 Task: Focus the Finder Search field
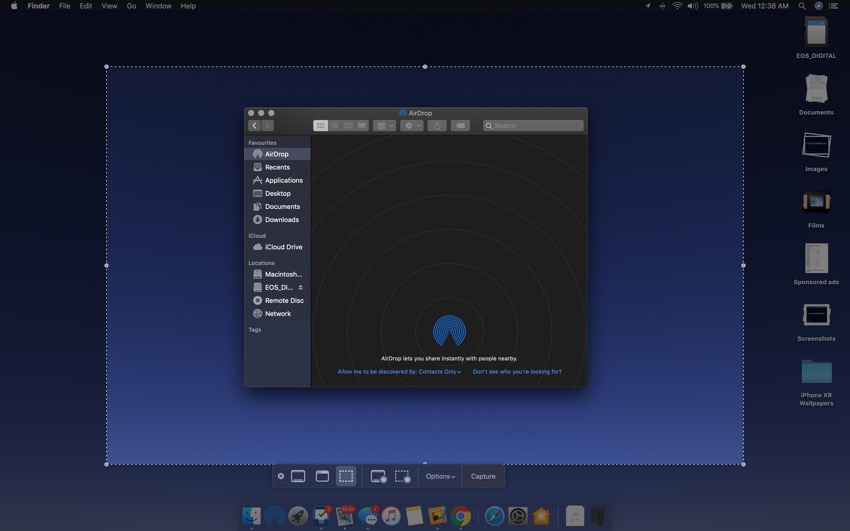533,126
